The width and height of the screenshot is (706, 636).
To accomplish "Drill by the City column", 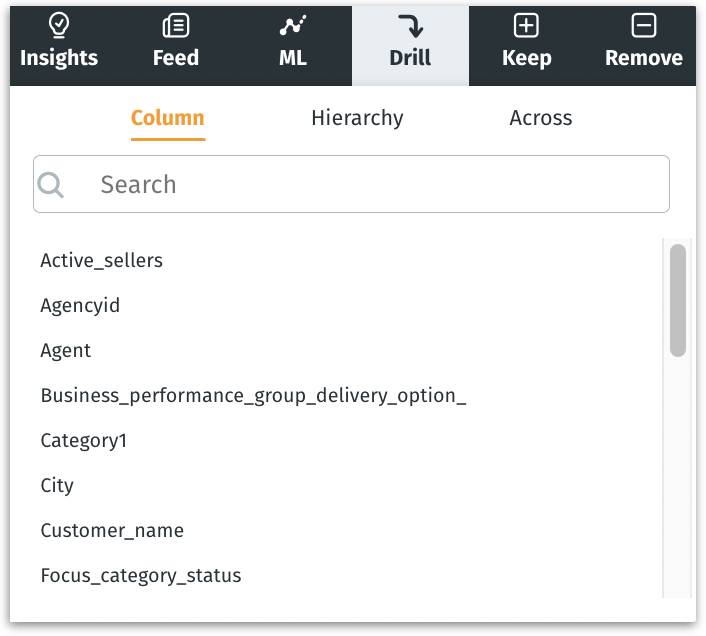I will 57,486.
